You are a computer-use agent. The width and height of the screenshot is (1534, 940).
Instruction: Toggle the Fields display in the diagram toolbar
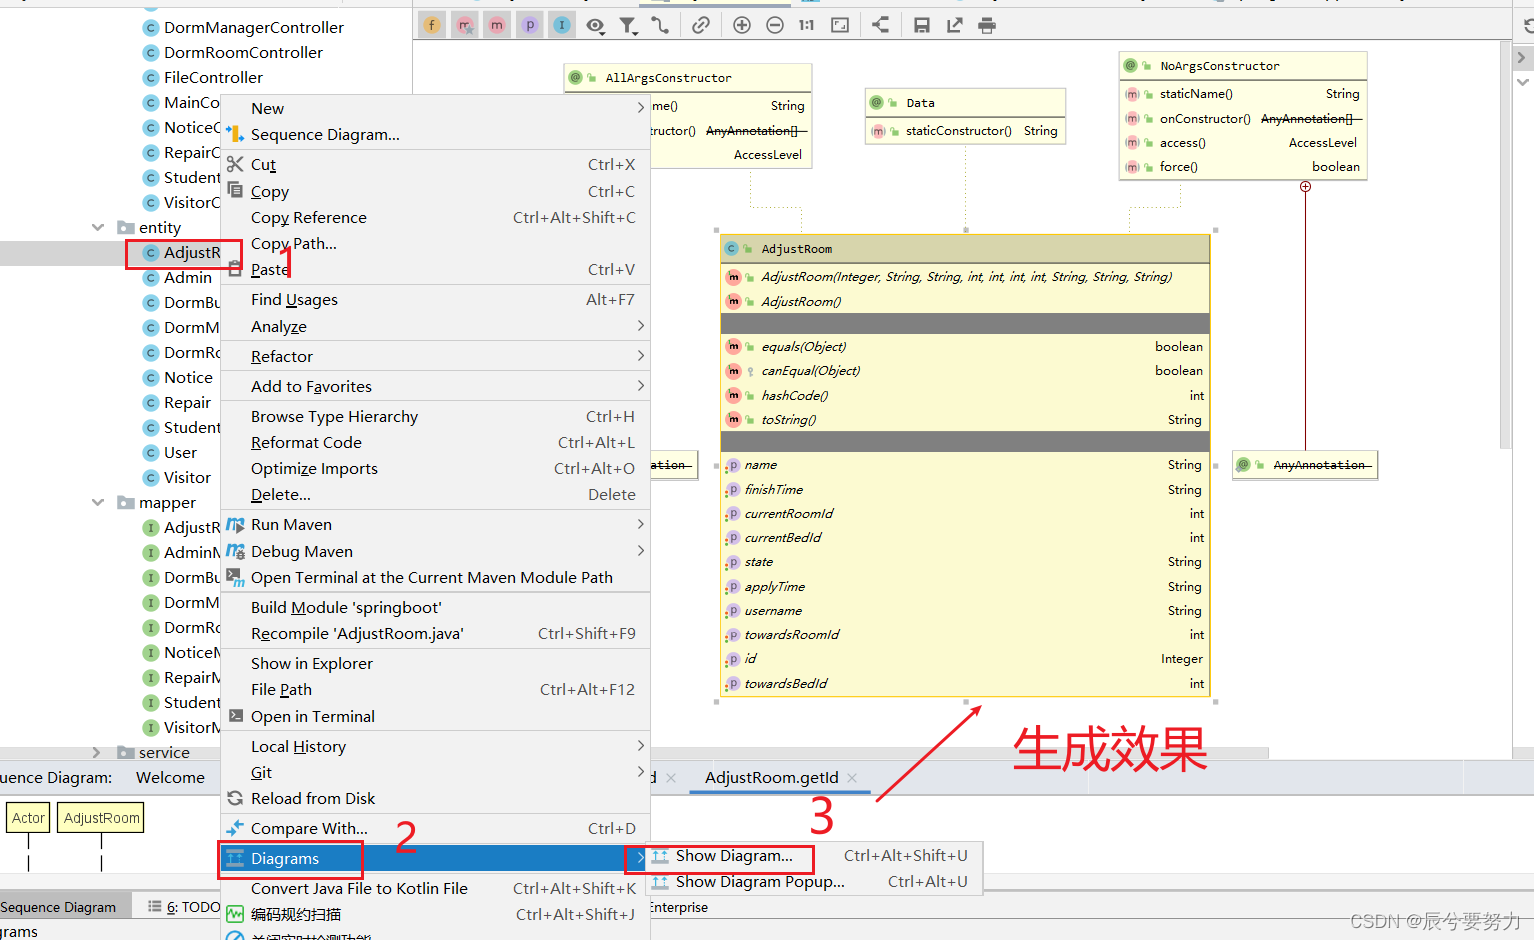pos(432,25)
